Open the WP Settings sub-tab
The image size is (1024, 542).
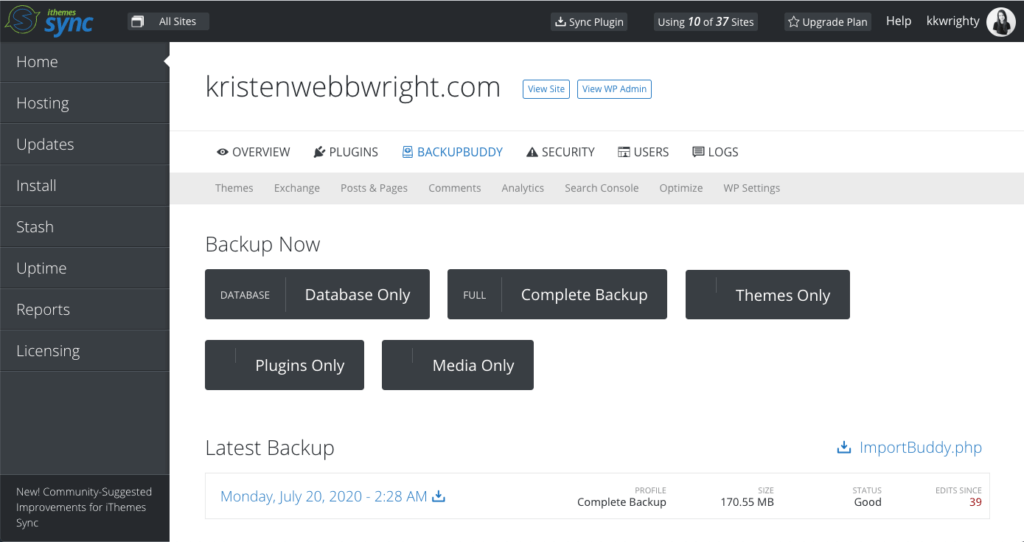point(752,188)
